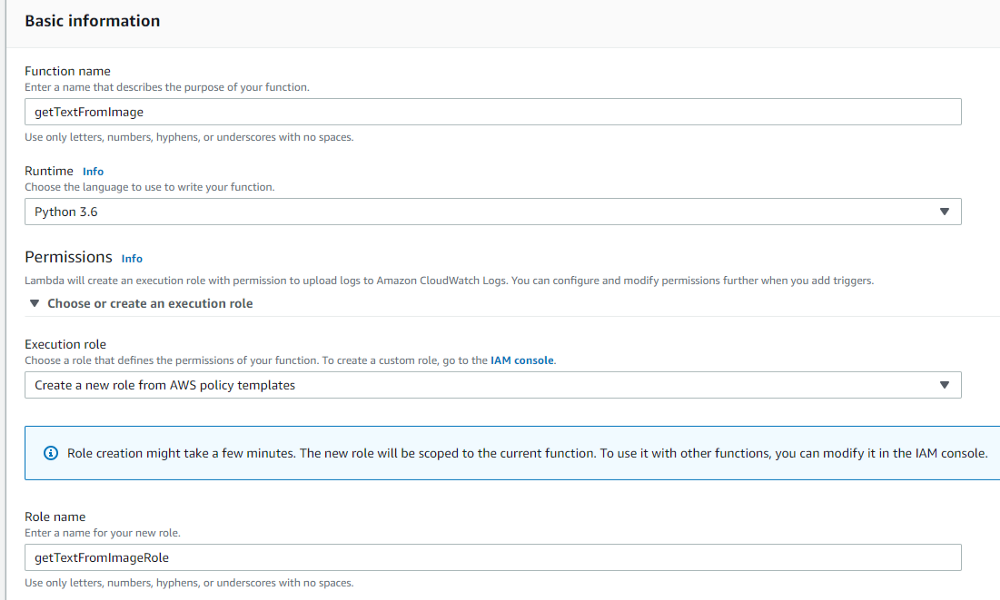Open the Info link next to Runtime

pos(93,172)
